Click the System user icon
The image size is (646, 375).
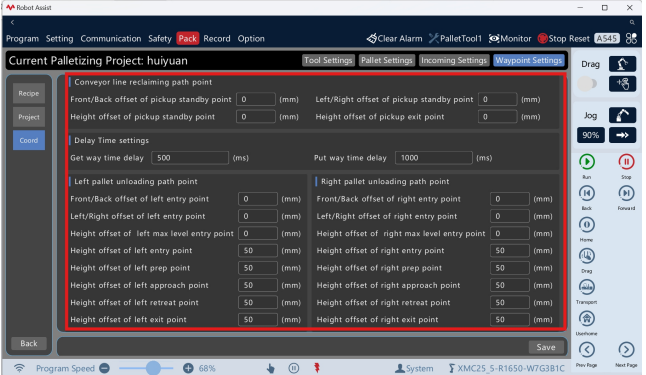tap(400, 368)
